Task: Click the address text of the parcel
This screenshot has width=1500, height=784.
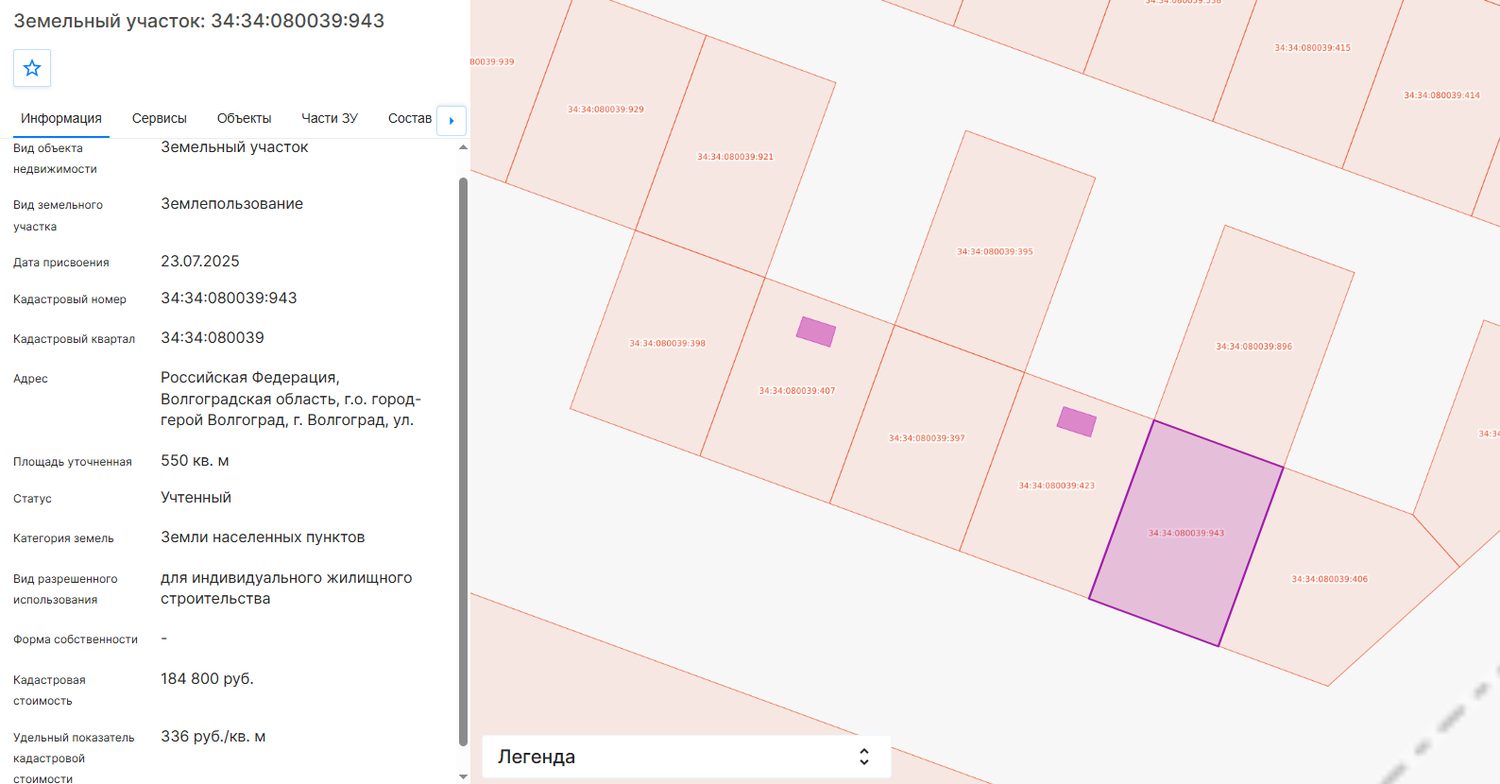Action: (x=291, y=399)
